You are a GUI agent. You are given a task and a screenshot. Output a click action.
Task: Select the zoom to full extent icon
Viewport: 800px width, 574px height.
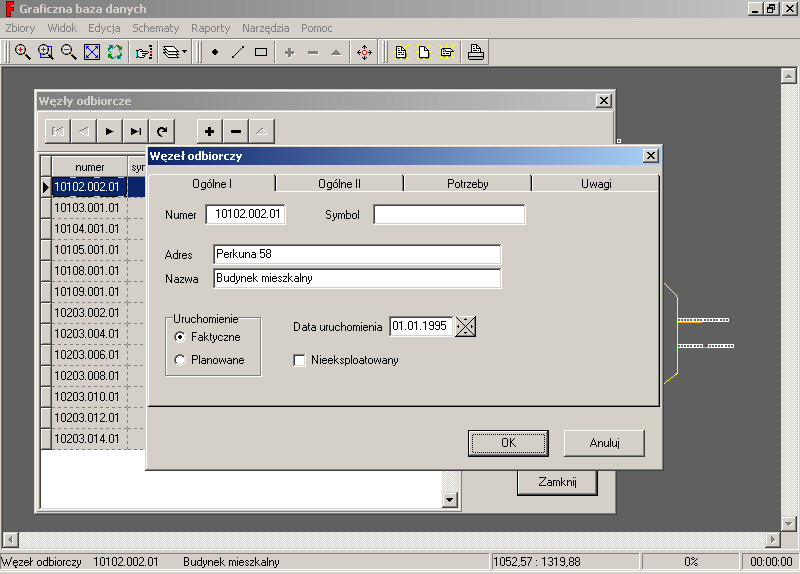(x=92, y=52)
